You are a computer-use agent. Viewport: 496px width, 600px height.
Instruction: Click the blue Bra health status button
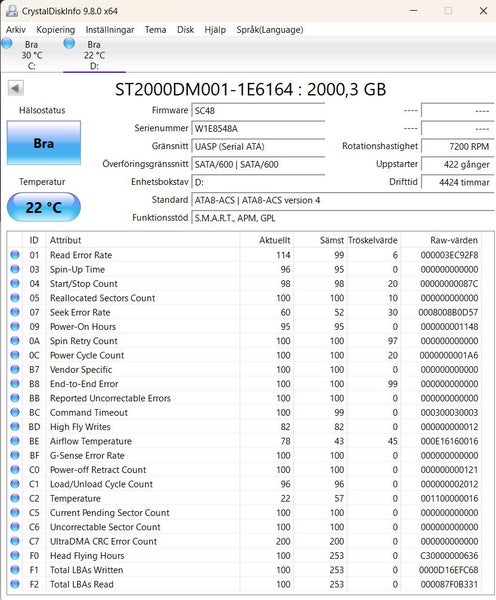pos(44,143)
